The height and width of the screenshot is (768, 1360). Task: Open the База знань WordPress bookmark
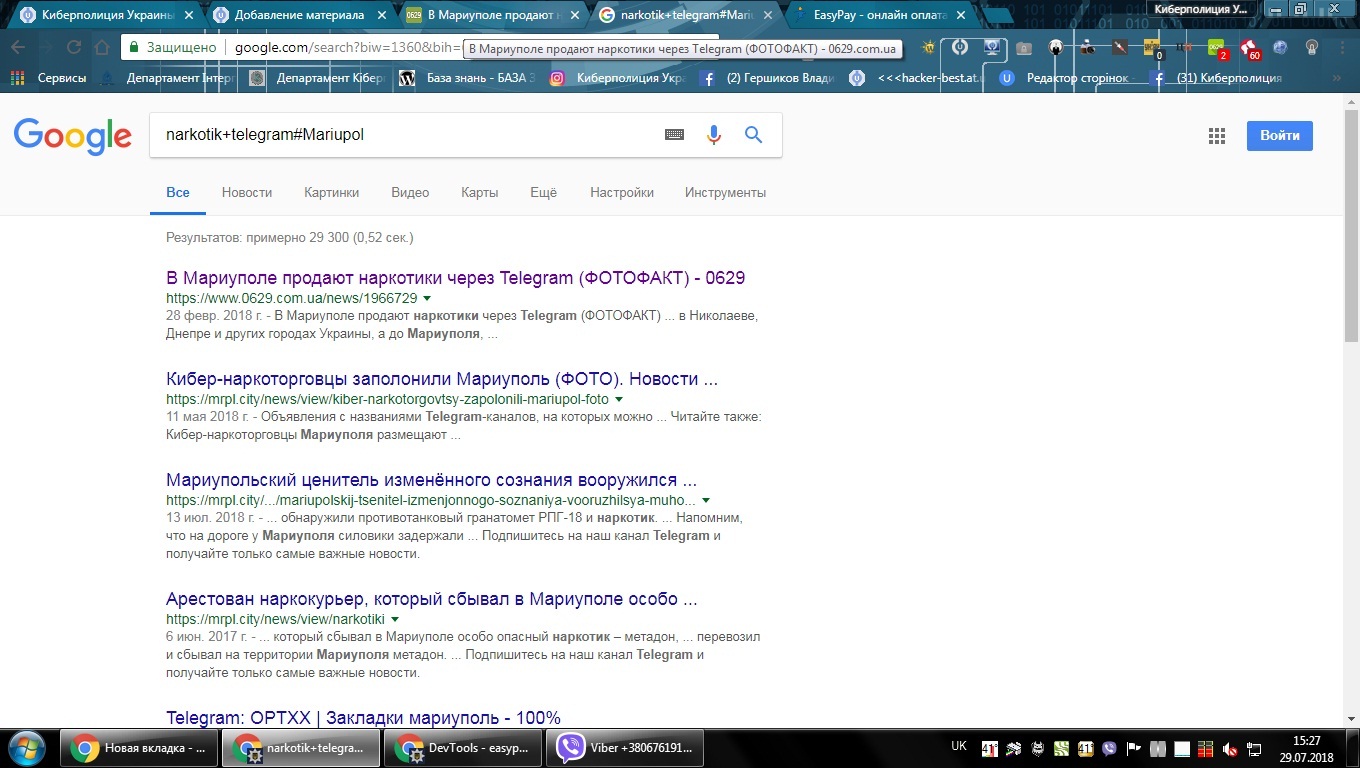click(466, 78)
